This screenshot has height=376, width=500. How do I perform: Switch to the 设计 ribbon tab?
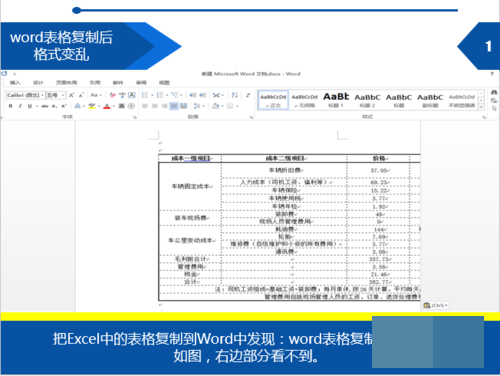38,83
